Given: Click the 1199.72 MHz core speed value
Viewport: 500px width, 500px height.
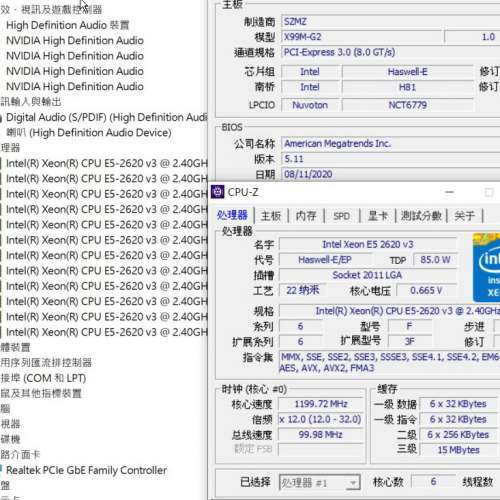Looking at the screenshot, I should 321,404.
